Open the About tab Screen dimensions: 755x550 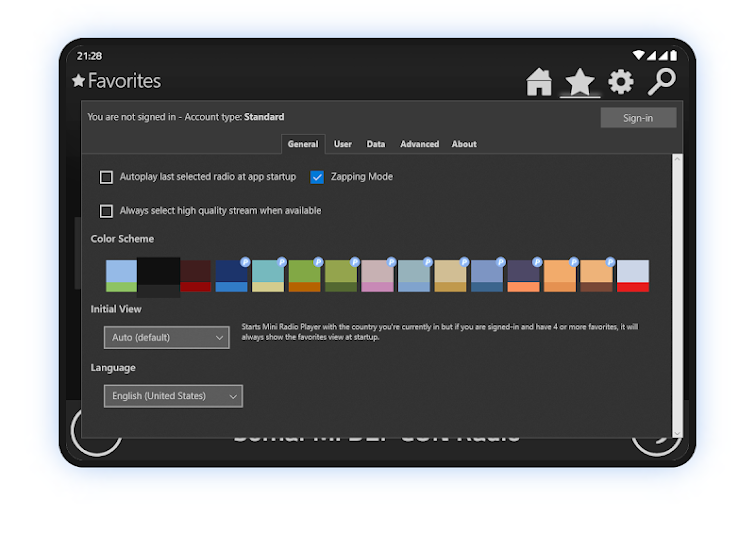click(x=464, y=144)
